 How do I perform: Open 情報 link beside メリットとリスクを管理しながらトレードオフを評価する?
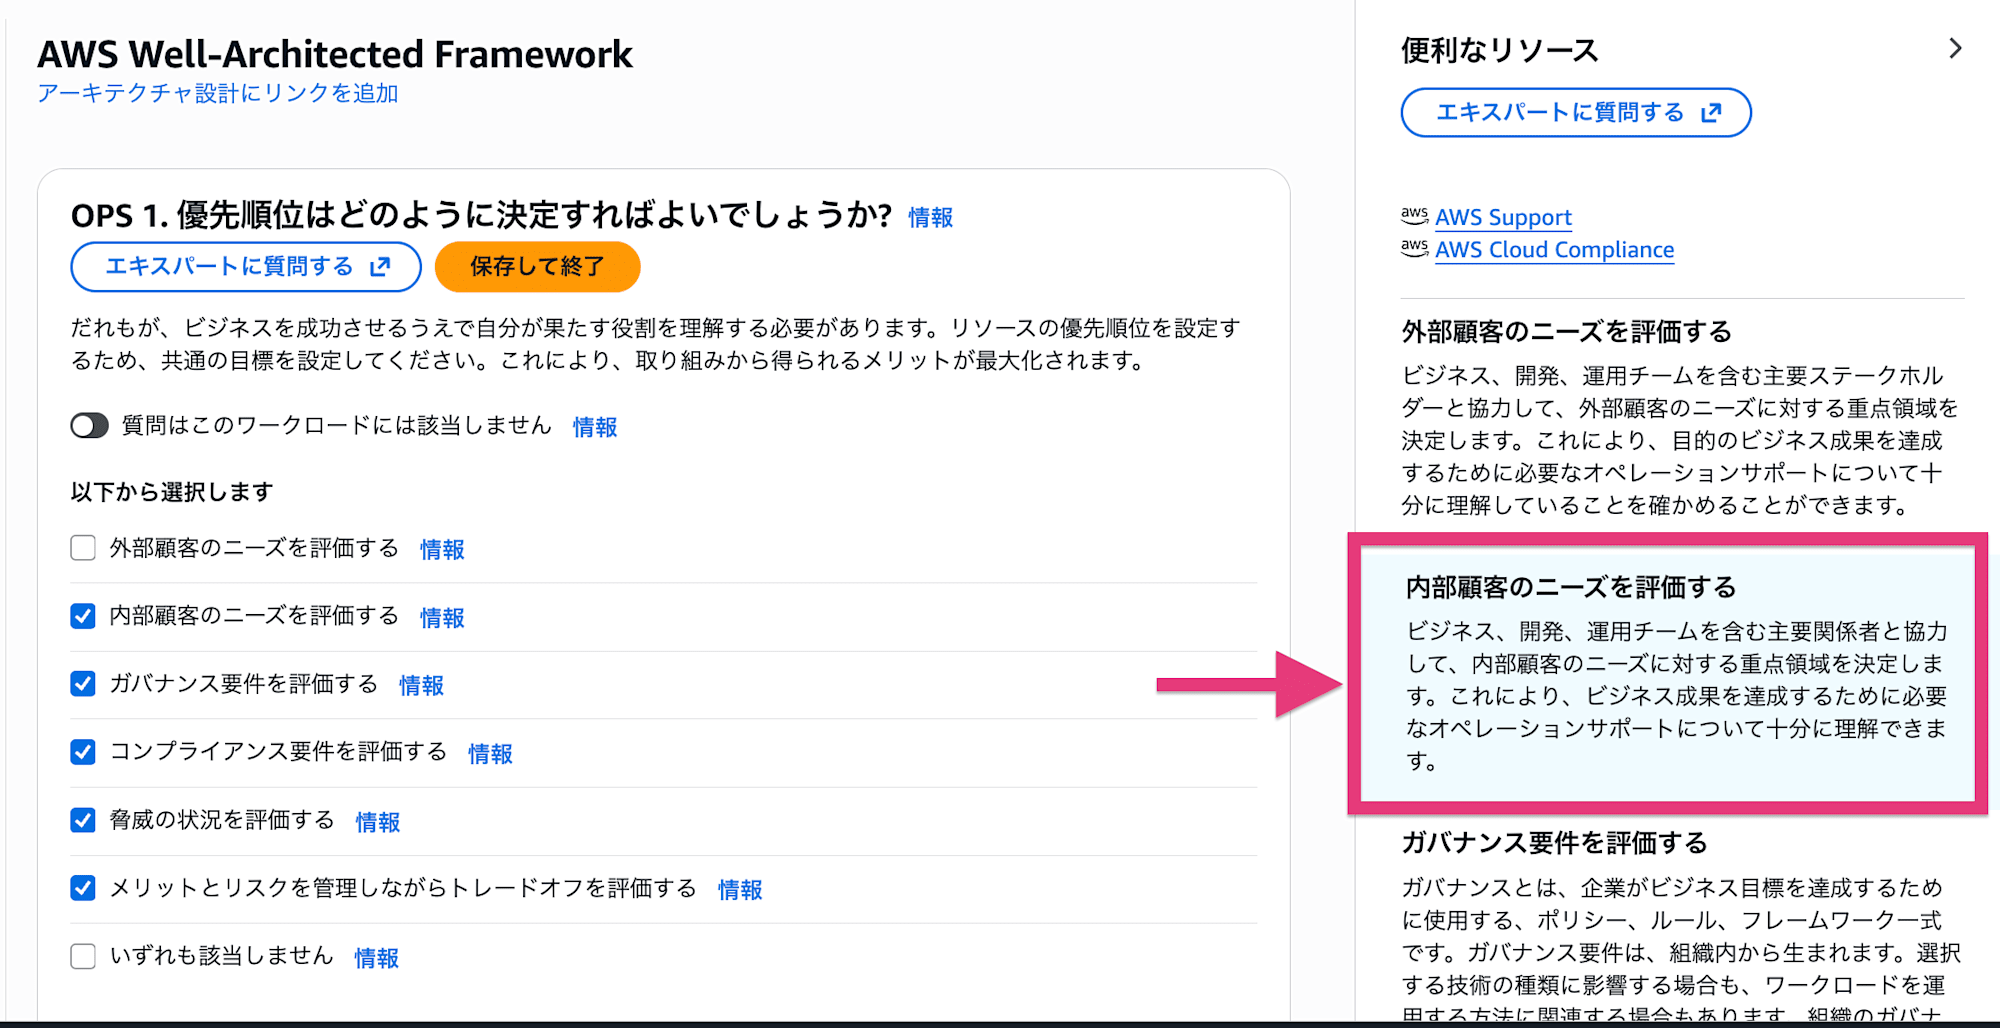pyautogui.click(x=740, y=889)
